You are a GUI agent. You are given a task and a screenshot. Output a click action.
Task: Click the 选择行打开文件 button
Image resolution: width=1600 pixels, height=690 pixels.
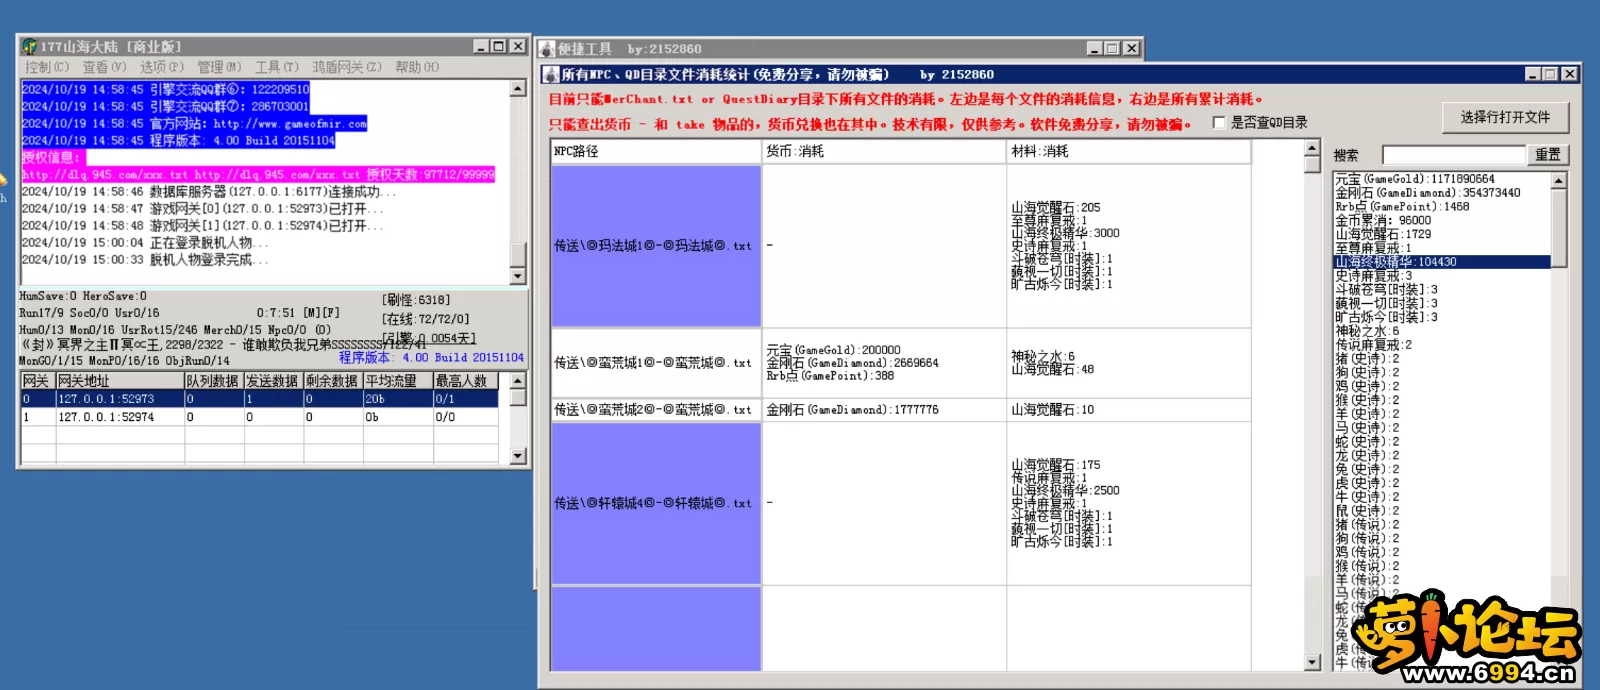click(x=1505, y=118)
